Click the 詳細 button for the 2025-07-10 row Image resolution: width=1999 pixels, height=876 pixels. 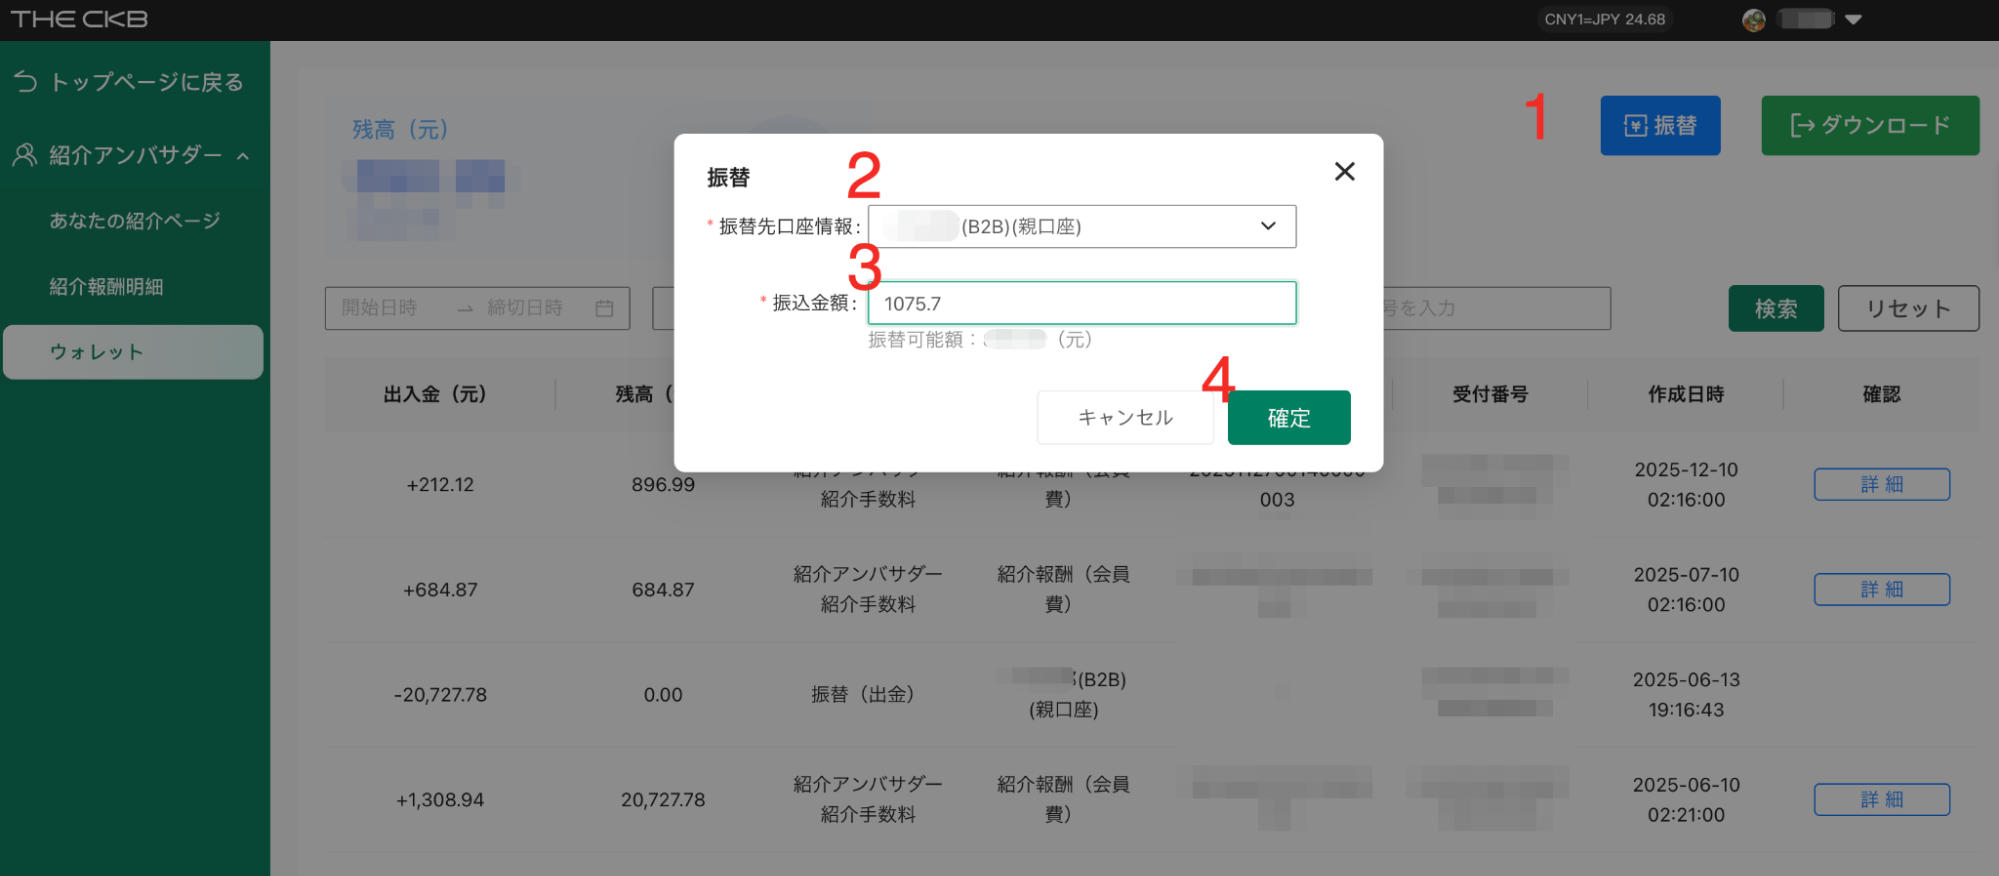[1881, 589]
